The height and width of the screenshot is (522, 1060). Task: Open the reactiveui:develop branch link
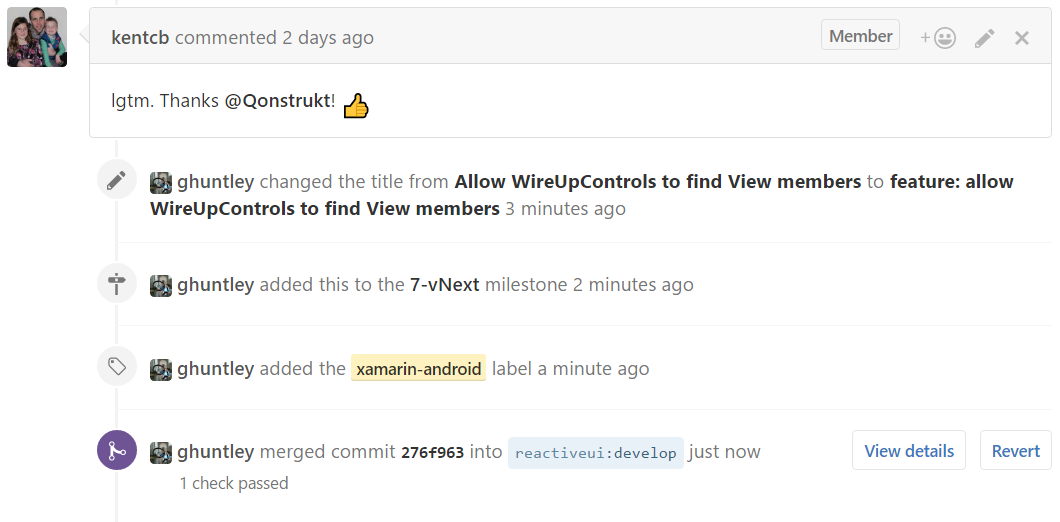[x=596, y=452]
